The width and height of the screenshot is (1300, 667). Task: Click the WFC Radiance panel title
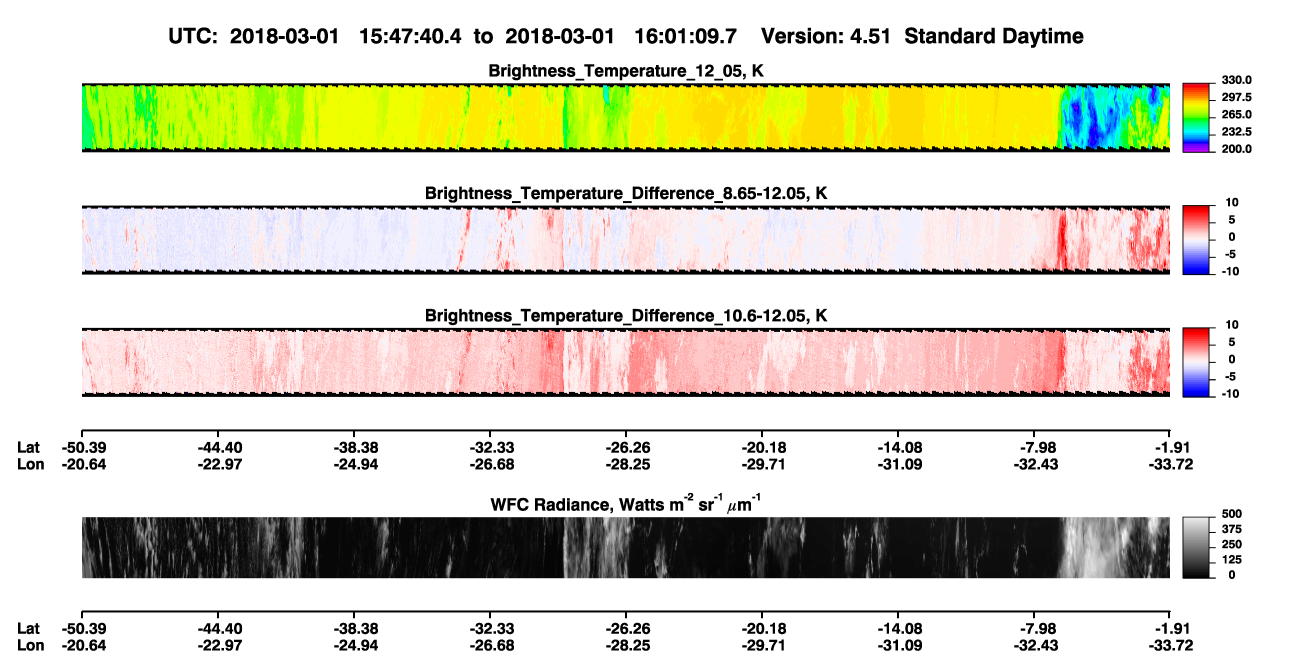626,503
